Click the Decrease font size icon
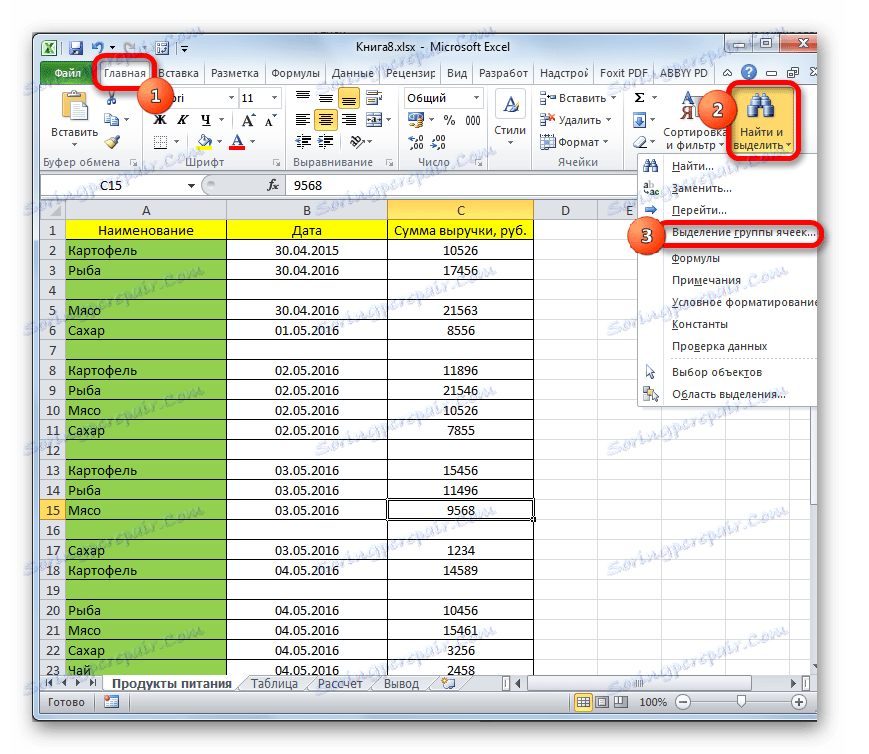Image resolution: width=869 pixels, height=754 pixels. click(x=270, y=120)
